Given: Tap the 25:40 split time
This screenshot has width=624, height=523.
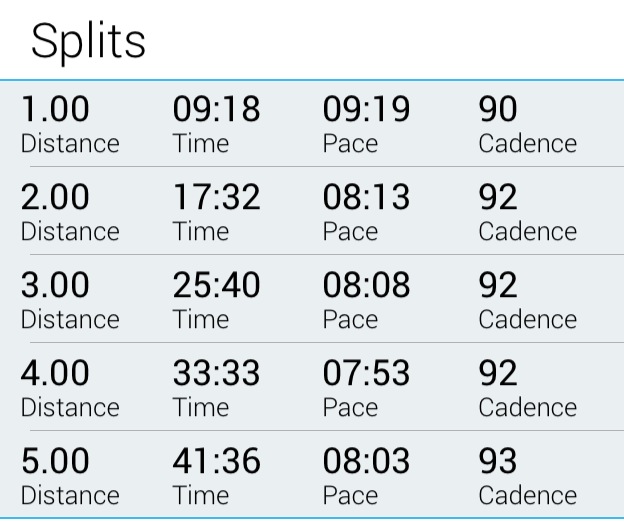Looking at the screenshot, I should (x=216, y=285).
